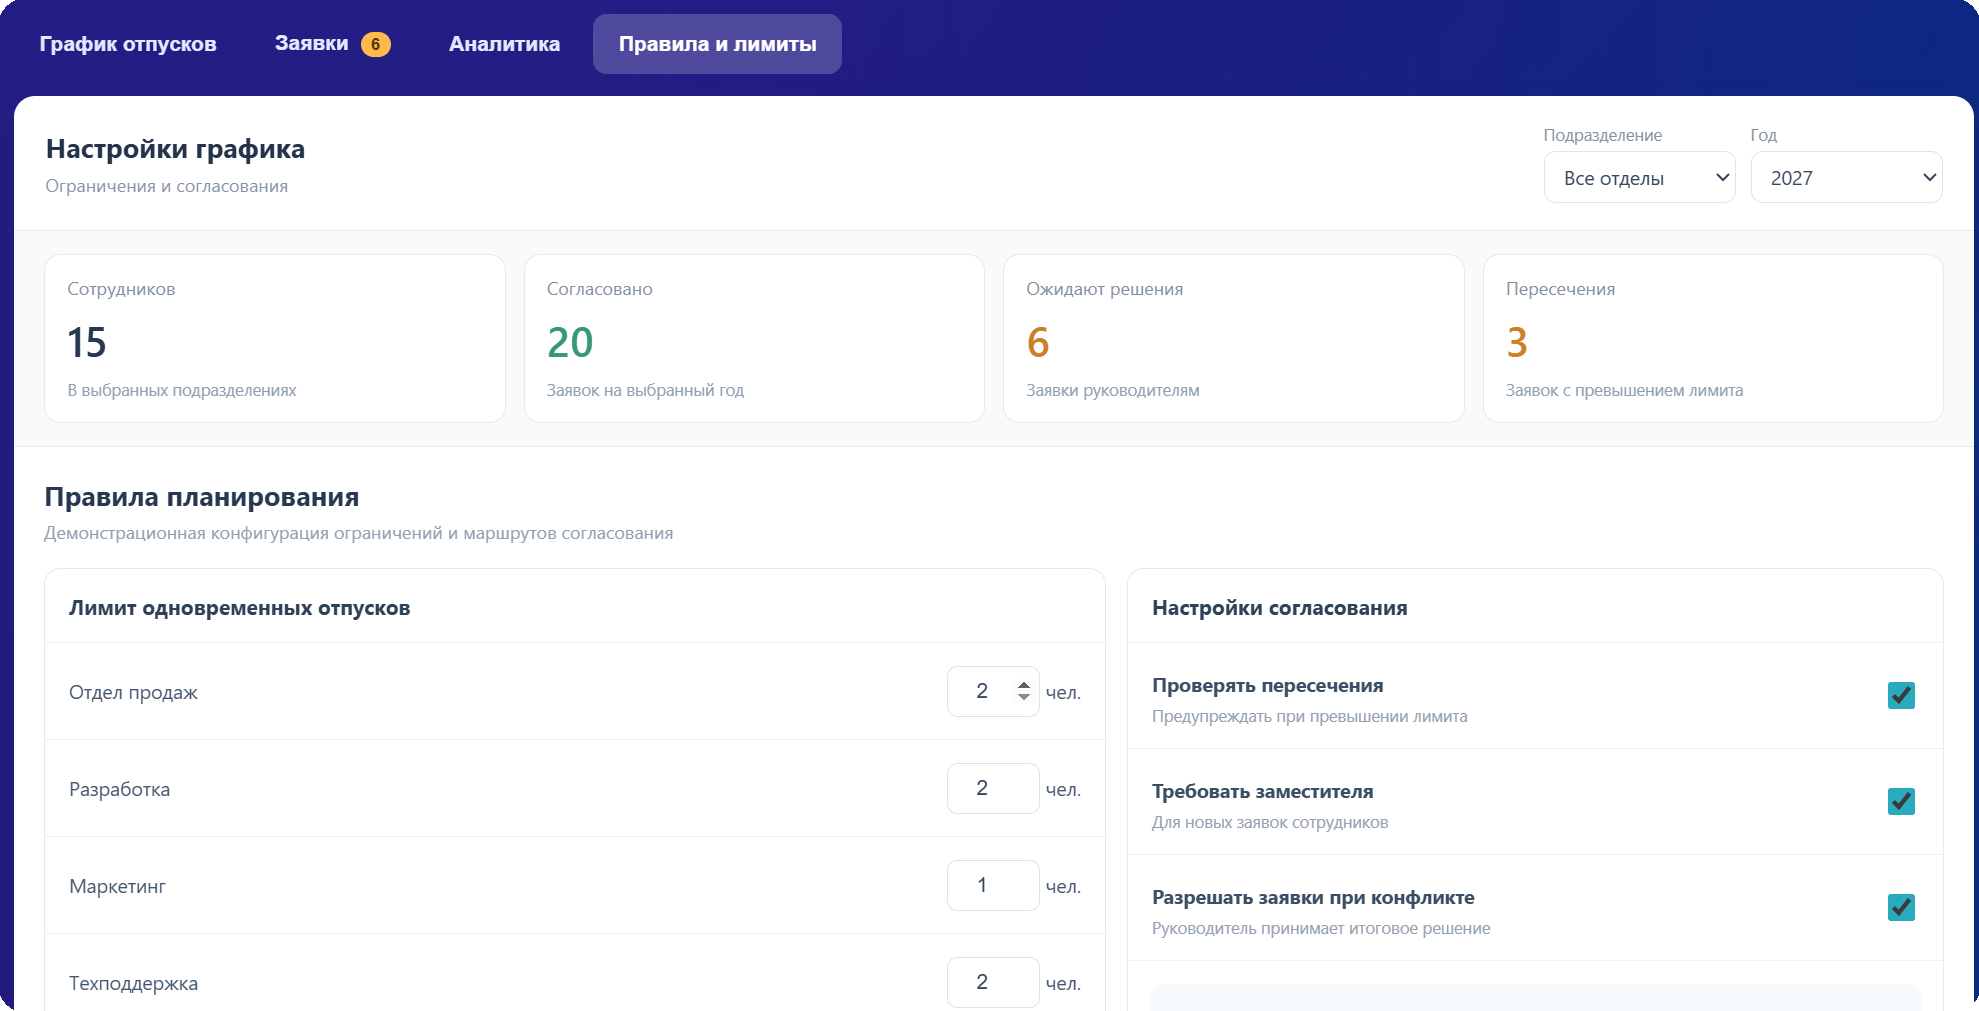Click the text Для новых заявок сотрудников

point(1270,823)
